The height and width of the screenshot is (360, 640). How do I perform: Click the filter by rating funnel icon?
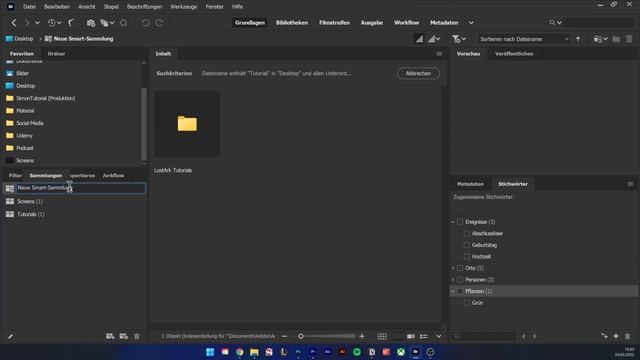(x=456, y=39)
